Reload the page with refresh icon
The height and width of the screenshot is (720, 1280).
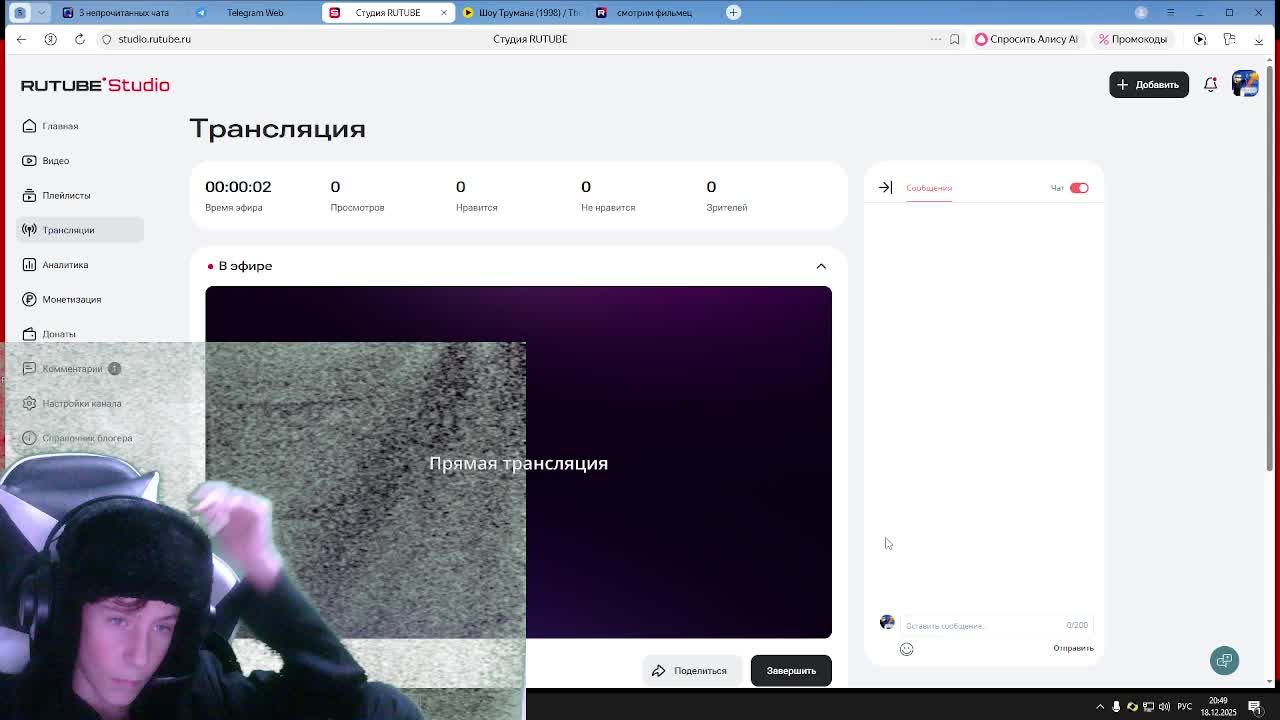pos(79,39)
